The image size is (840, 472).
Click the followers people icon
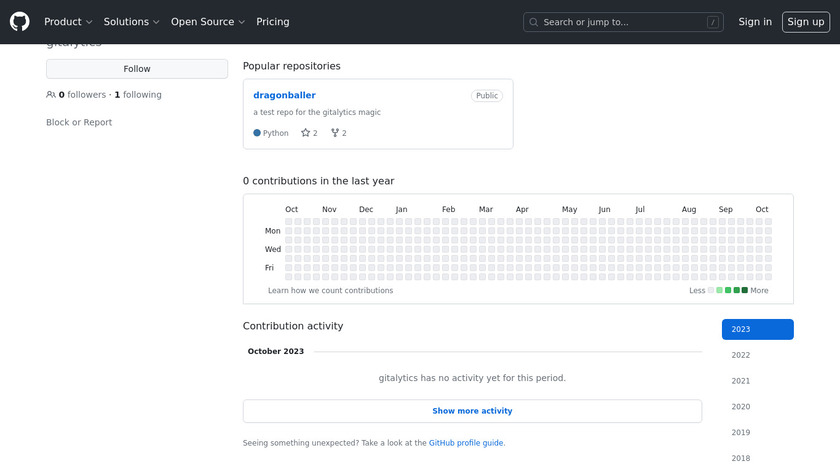point(51,95)
